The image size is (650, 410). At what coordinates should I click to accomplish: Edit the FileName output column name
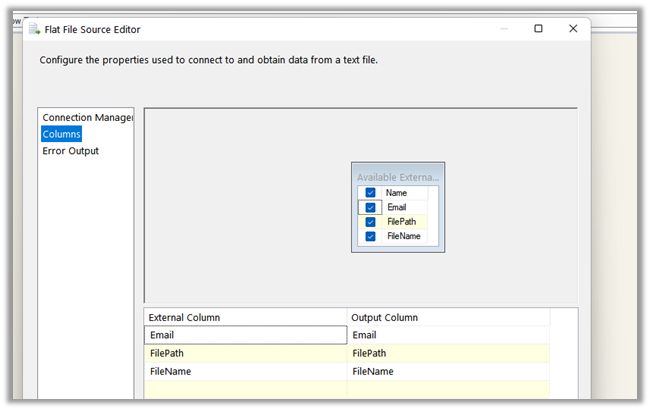point(447,371)
